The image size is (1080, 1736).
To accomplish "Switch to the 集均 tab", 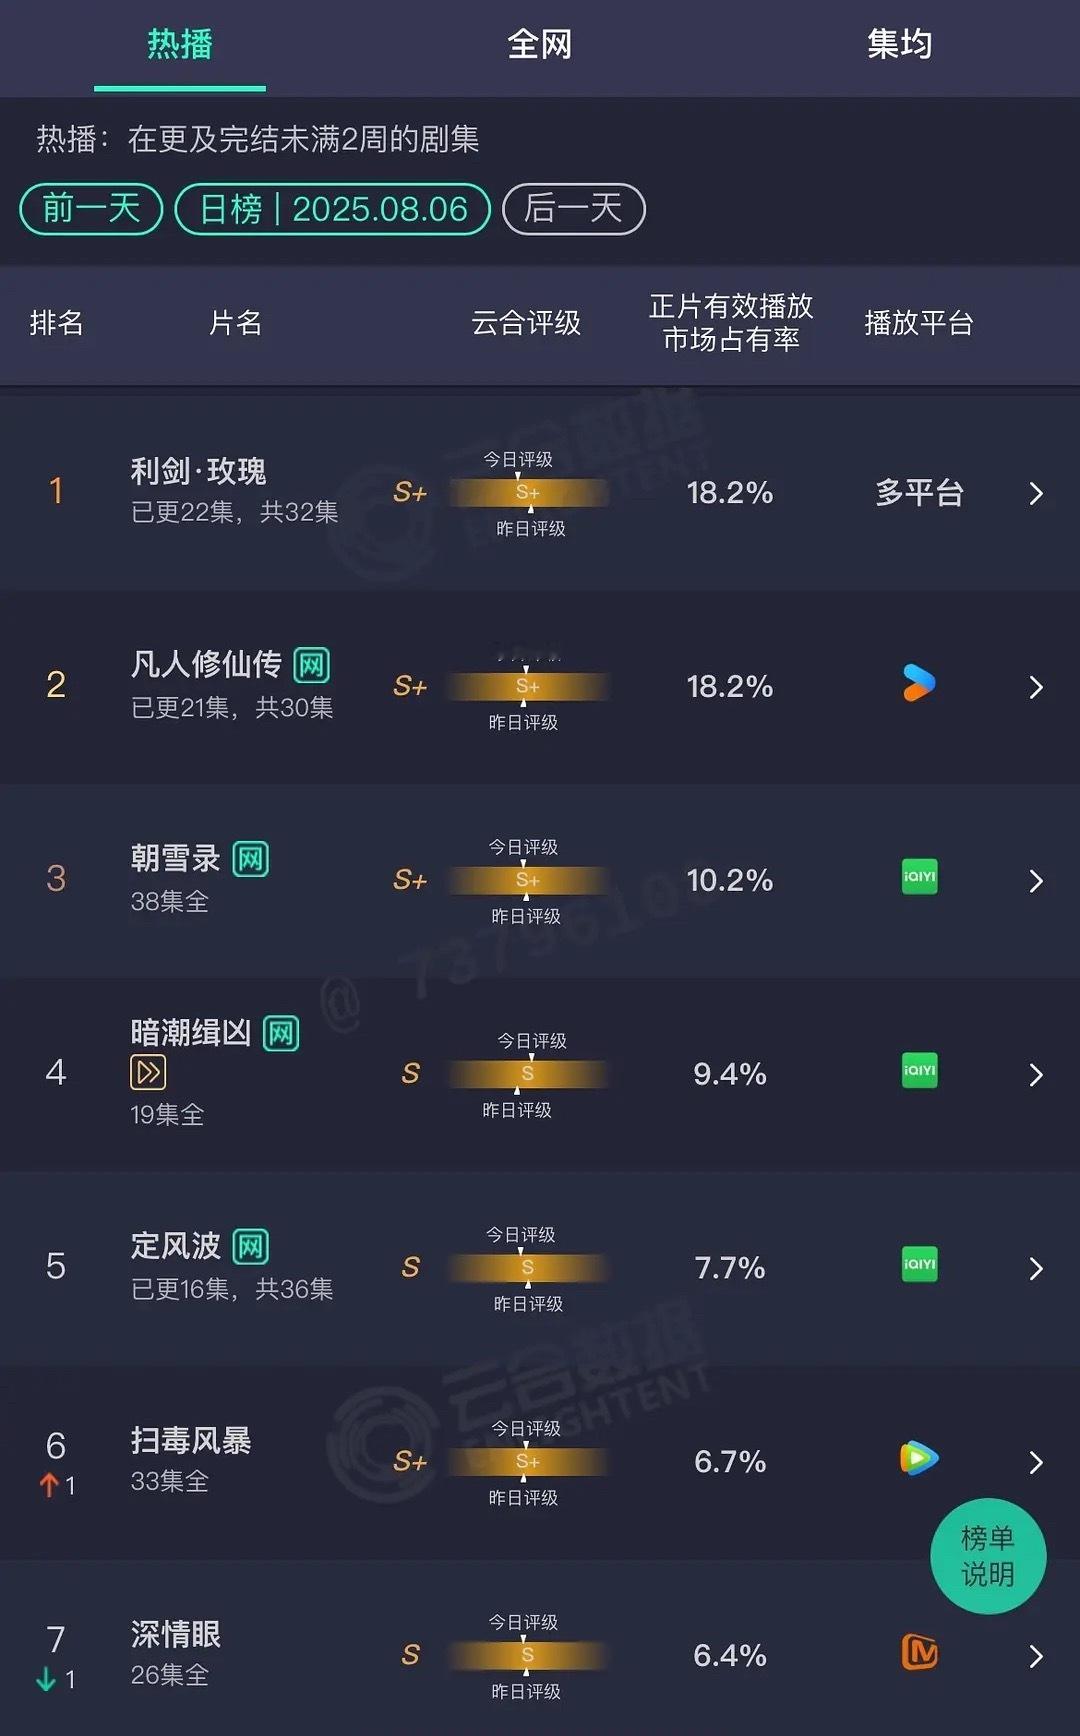I will click(x=899, y=44).
